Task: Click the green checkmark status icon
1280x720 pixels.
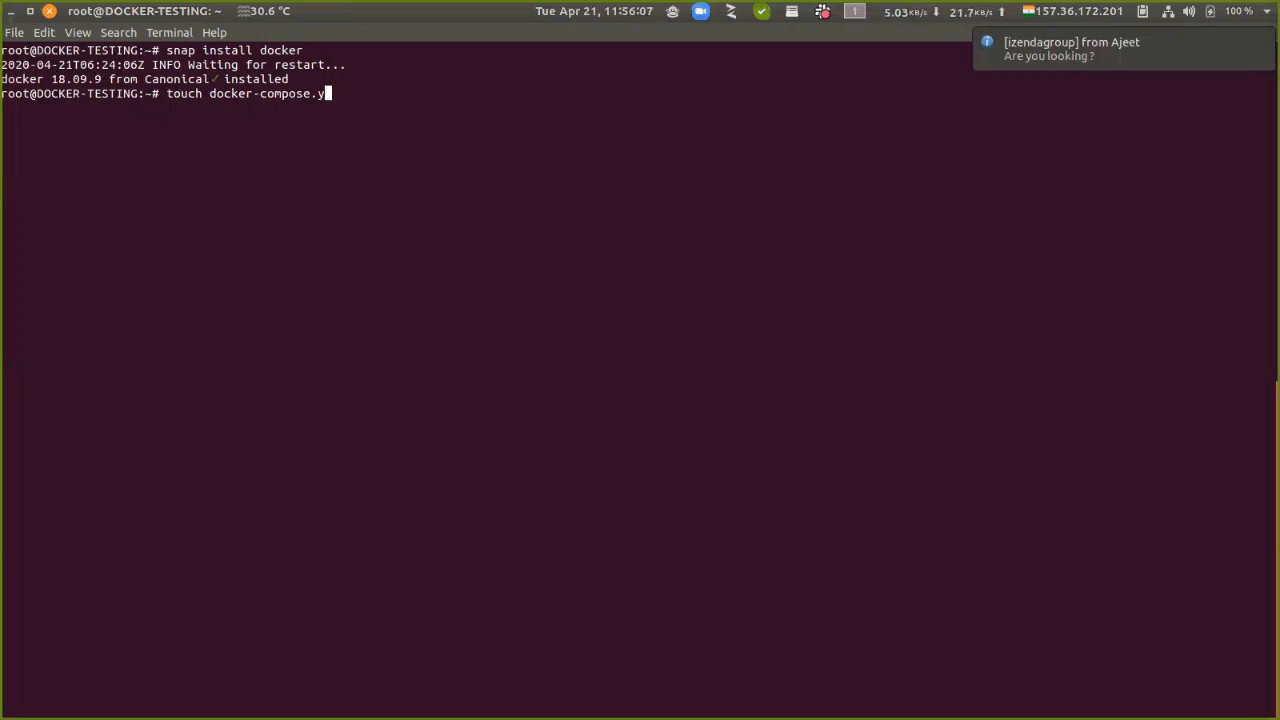Action: [762, 11]
